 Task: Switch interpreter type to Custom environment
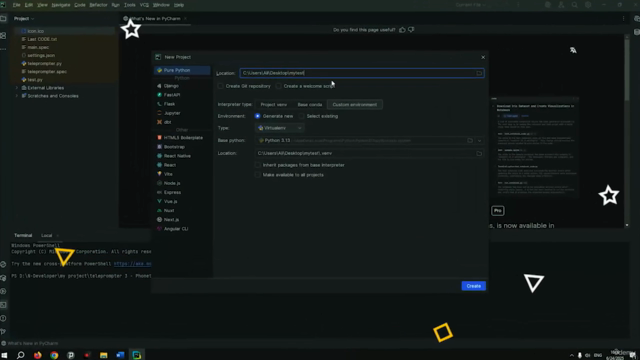(355, 104)
